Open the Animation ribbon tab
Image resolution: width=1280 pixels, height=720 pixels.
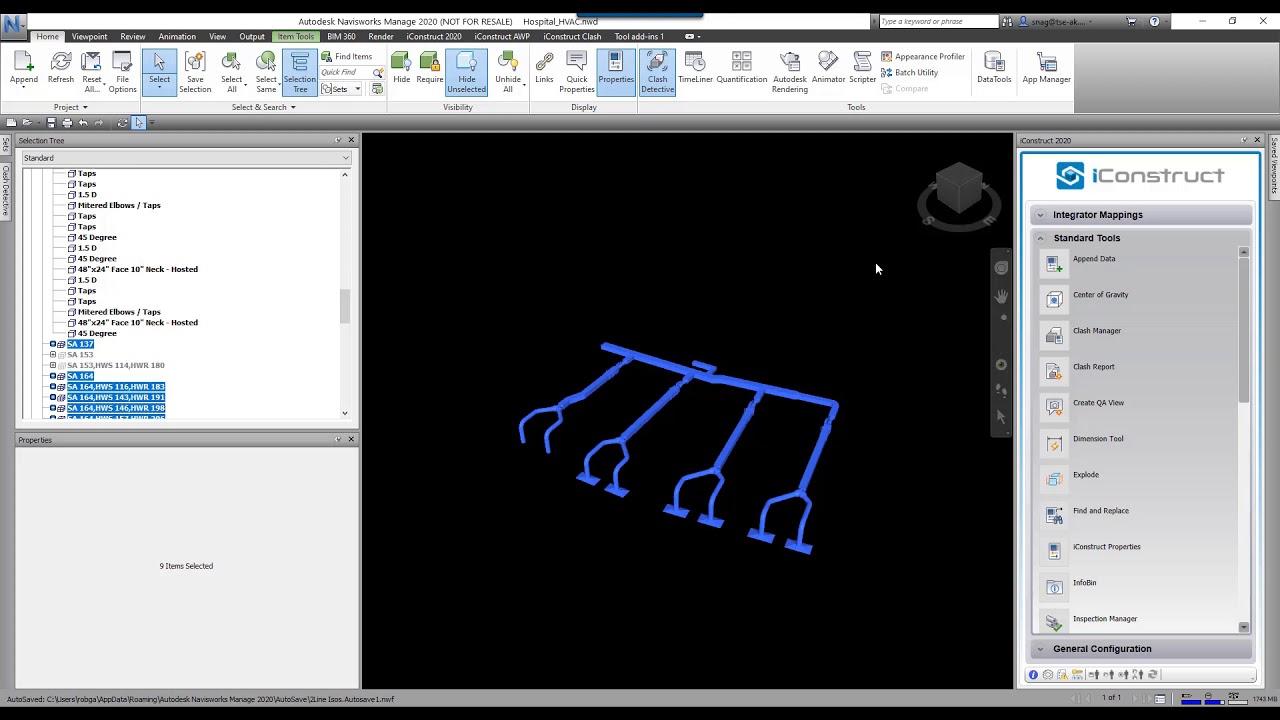177,37
